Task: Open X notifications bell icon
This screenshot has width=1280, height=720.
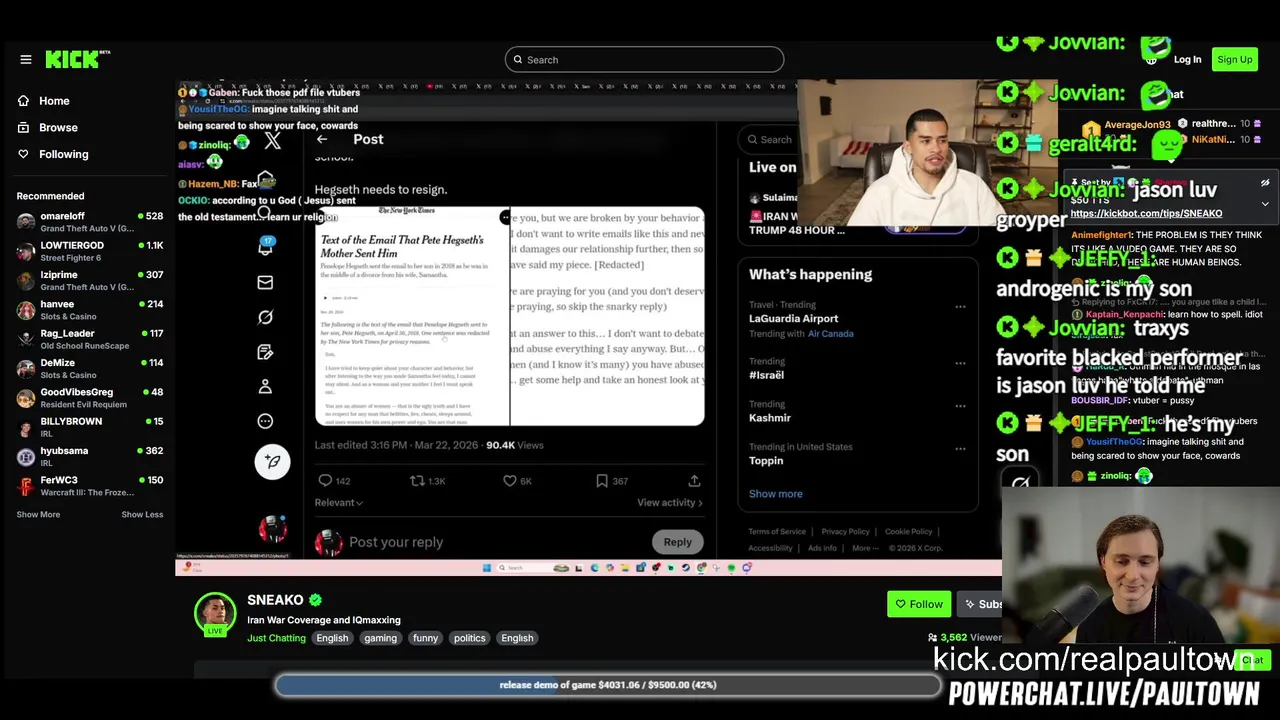Action: [x=265, y=248]
